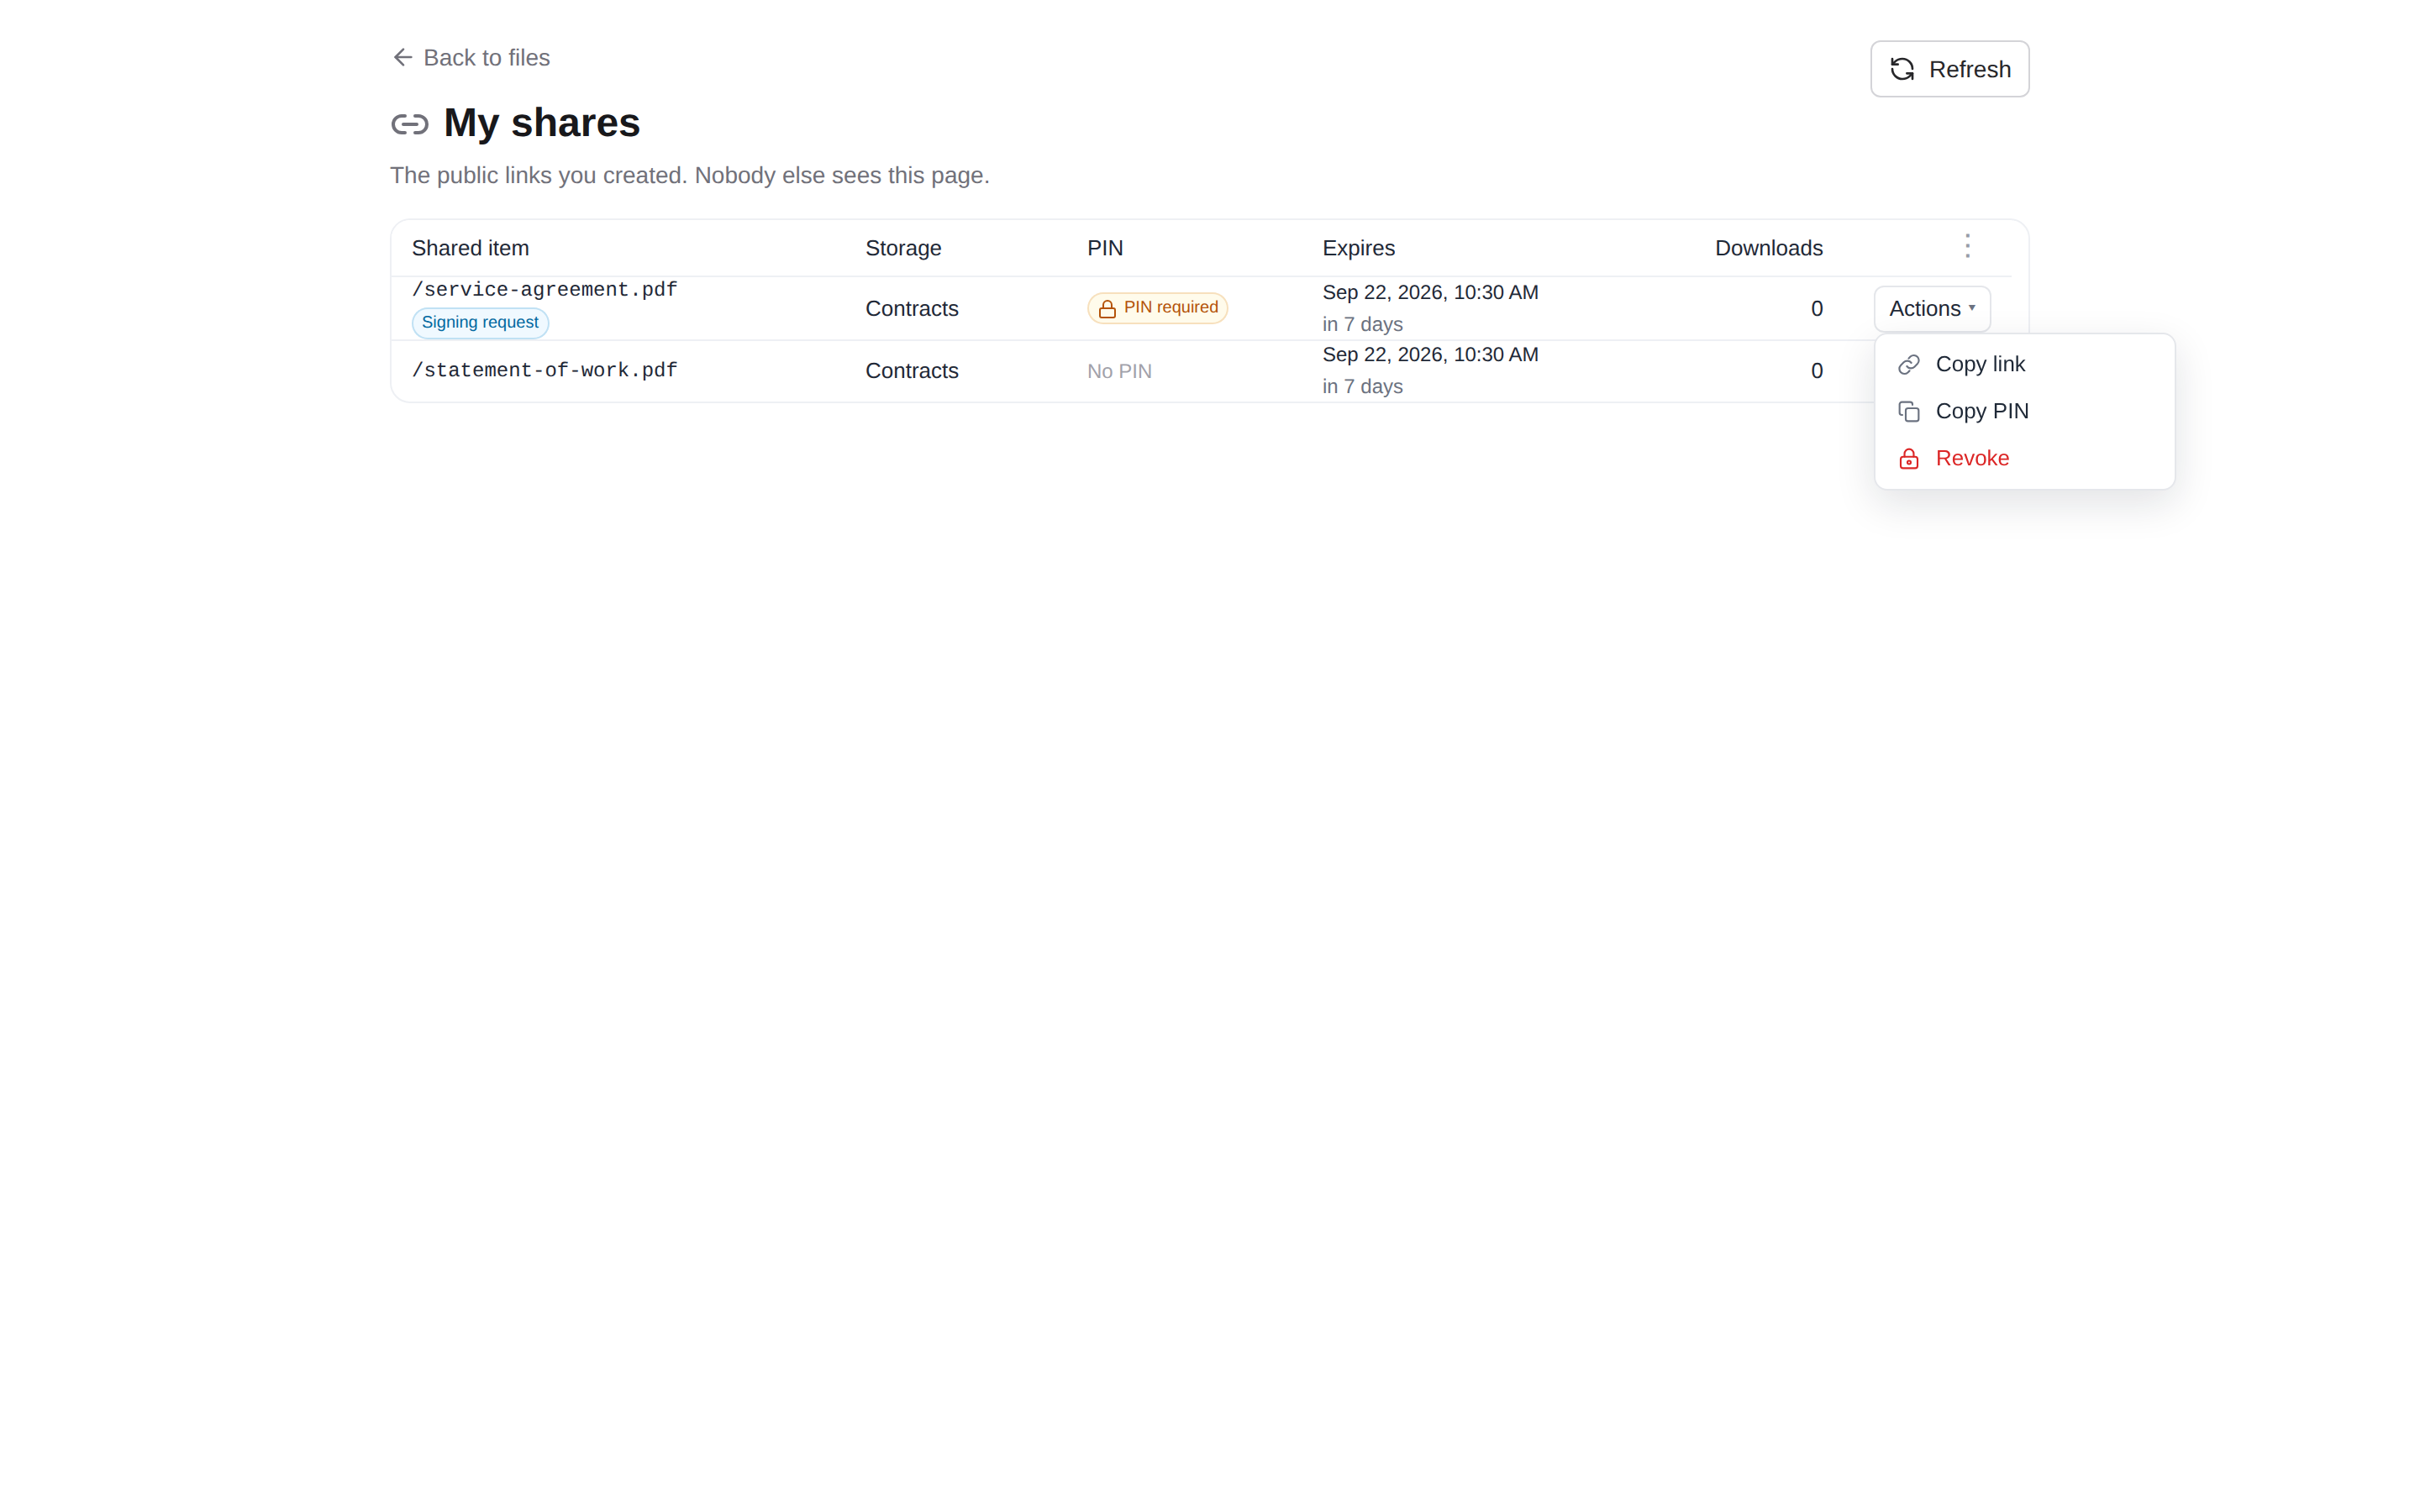Click the Storage column header
Screen dimensions: 2420x1512
tap(903, 248)
